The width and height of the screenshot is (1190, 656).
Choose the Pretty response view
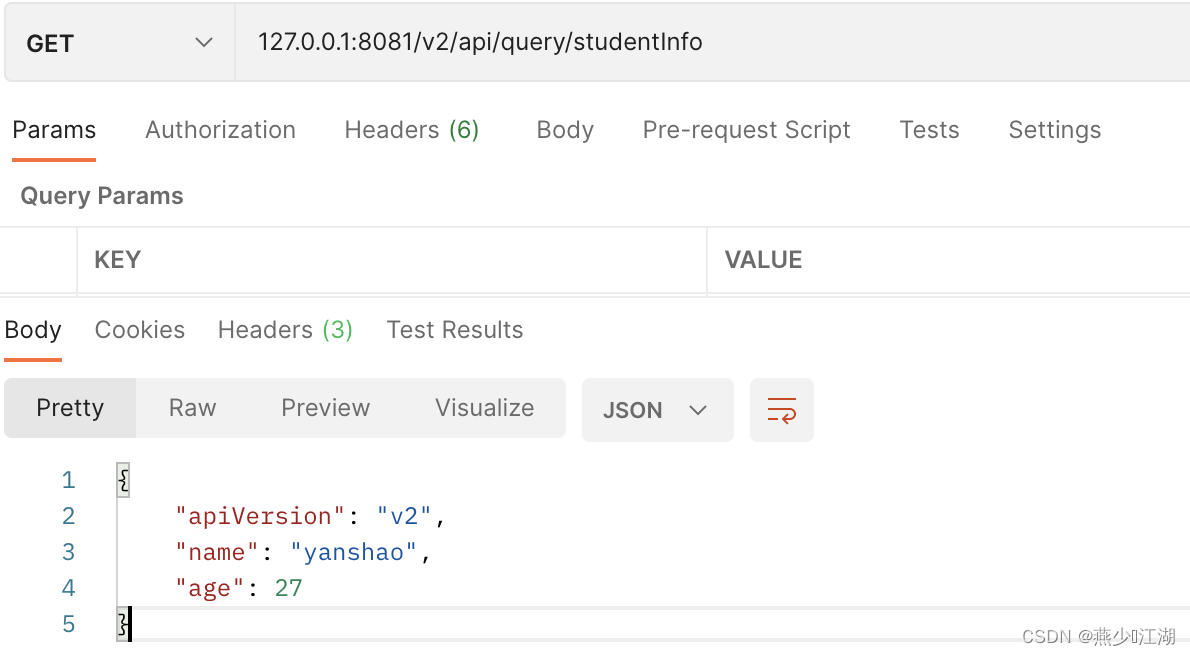(70, 408)
